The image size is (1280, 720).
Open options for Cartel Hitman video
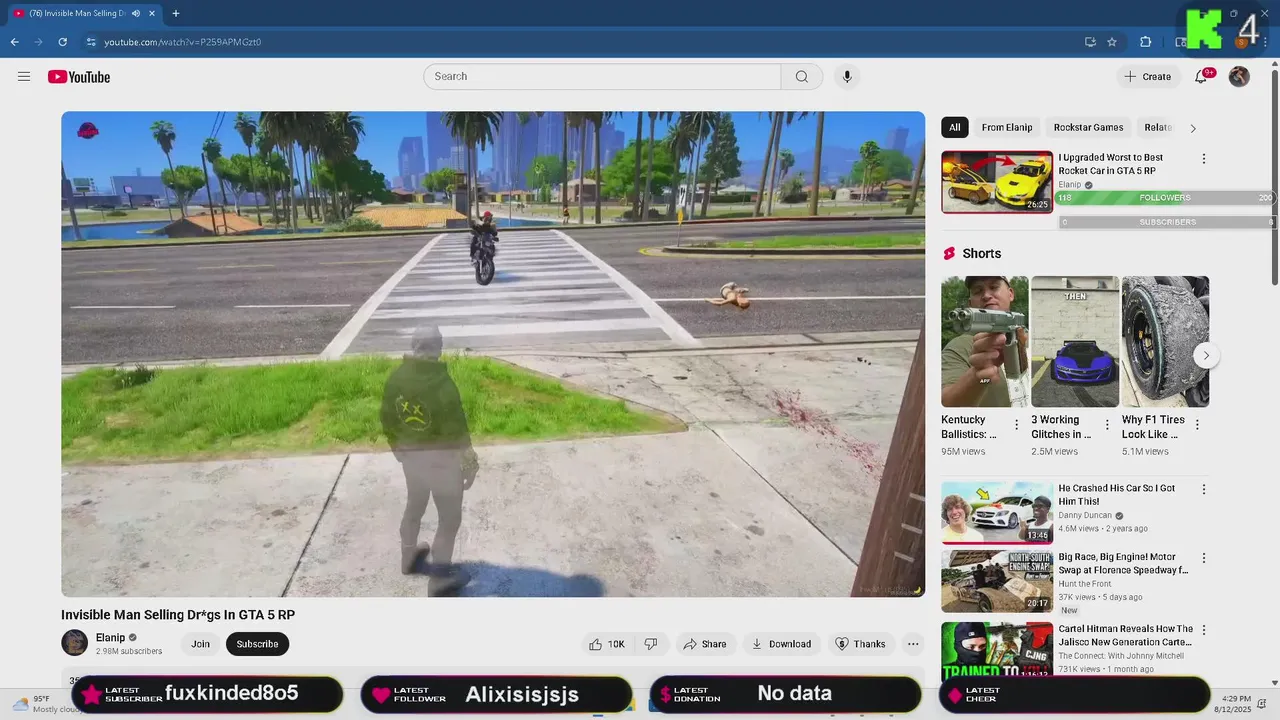click(x=1204, y=631)
